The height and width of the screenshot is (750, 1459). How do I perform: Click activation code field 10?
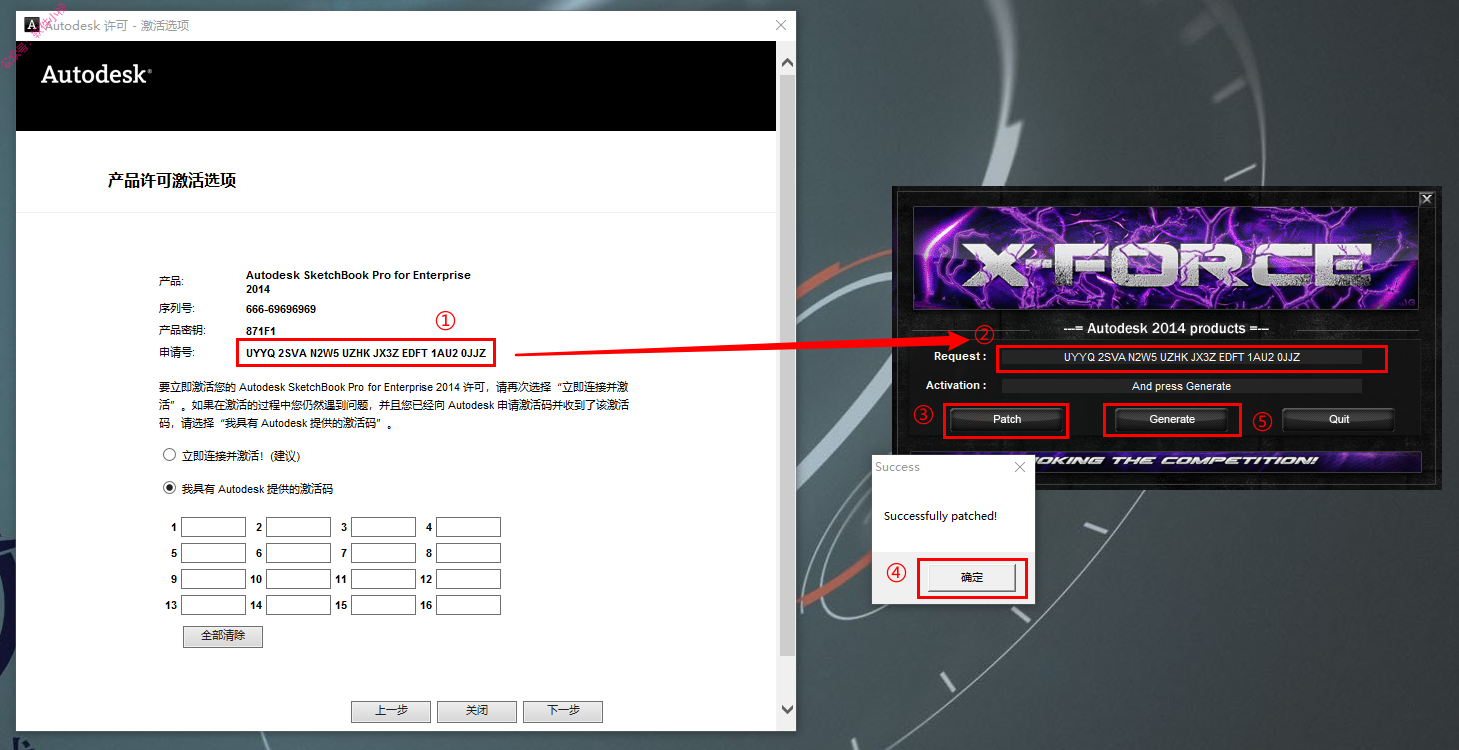click(298, 579)
